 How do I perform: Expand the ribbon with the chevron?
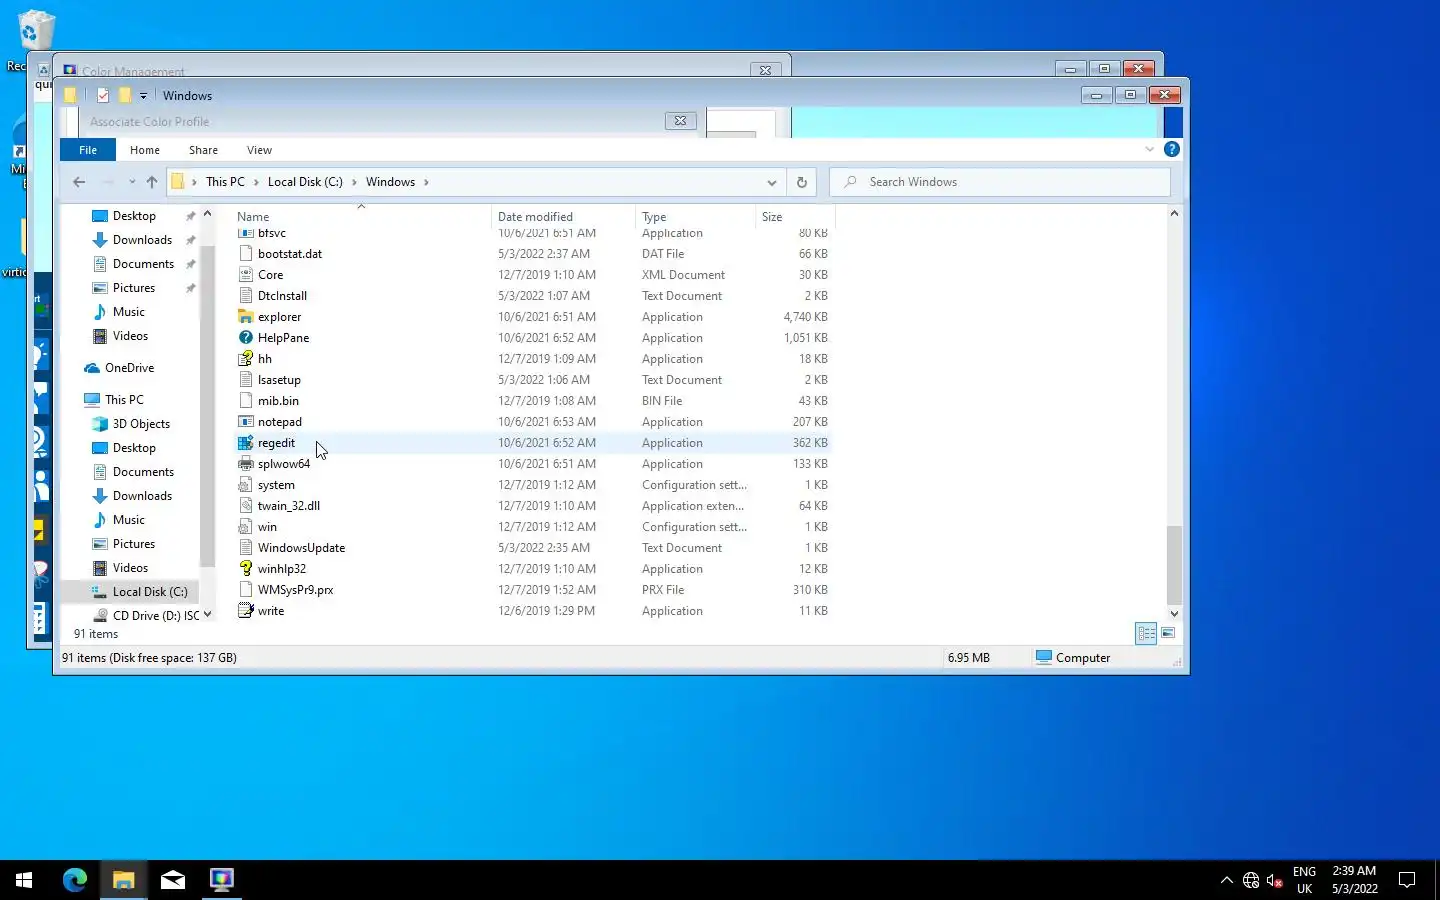[1149, 149]
